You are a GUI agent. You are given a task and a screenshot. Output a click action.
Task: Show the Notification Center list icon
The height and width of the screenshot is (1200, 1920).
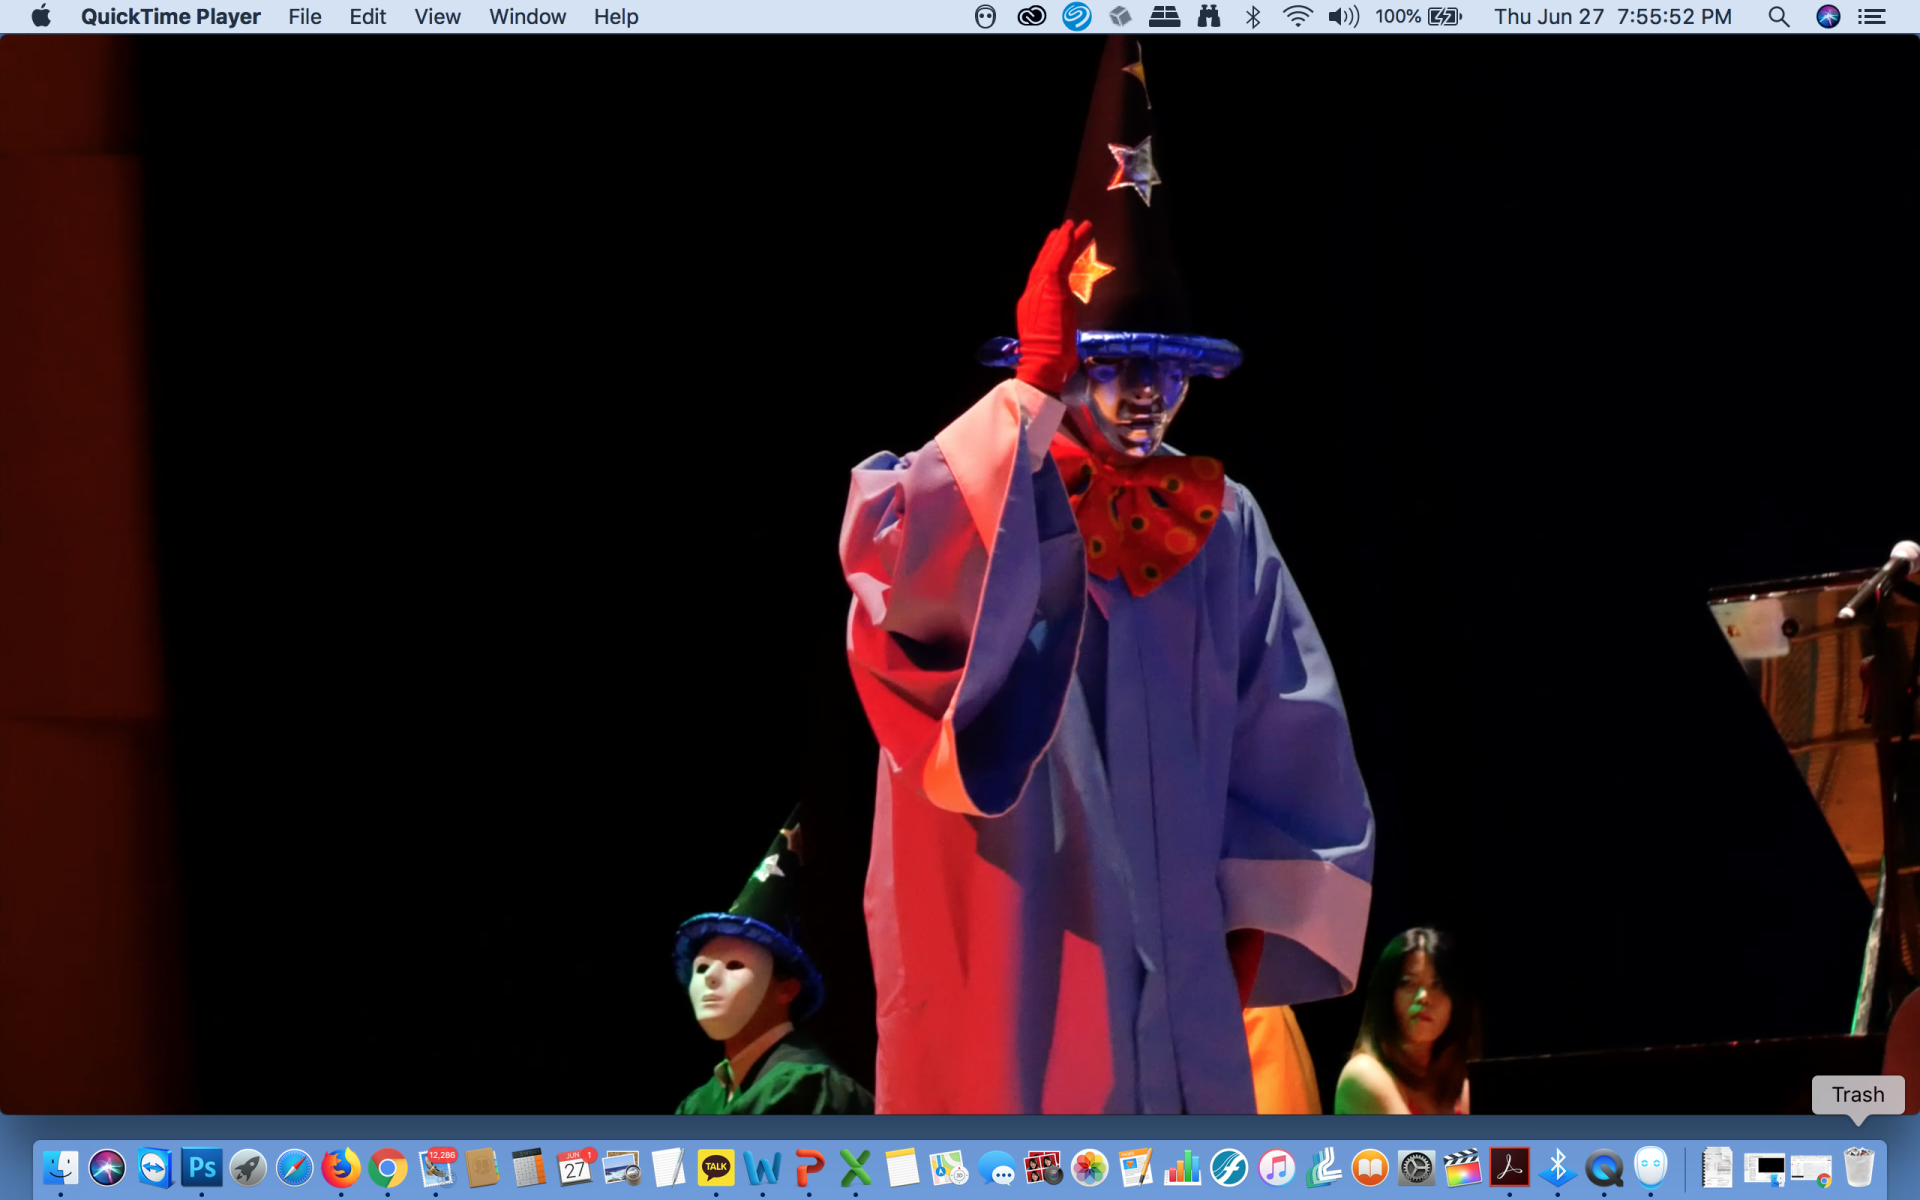point(1871,17)
